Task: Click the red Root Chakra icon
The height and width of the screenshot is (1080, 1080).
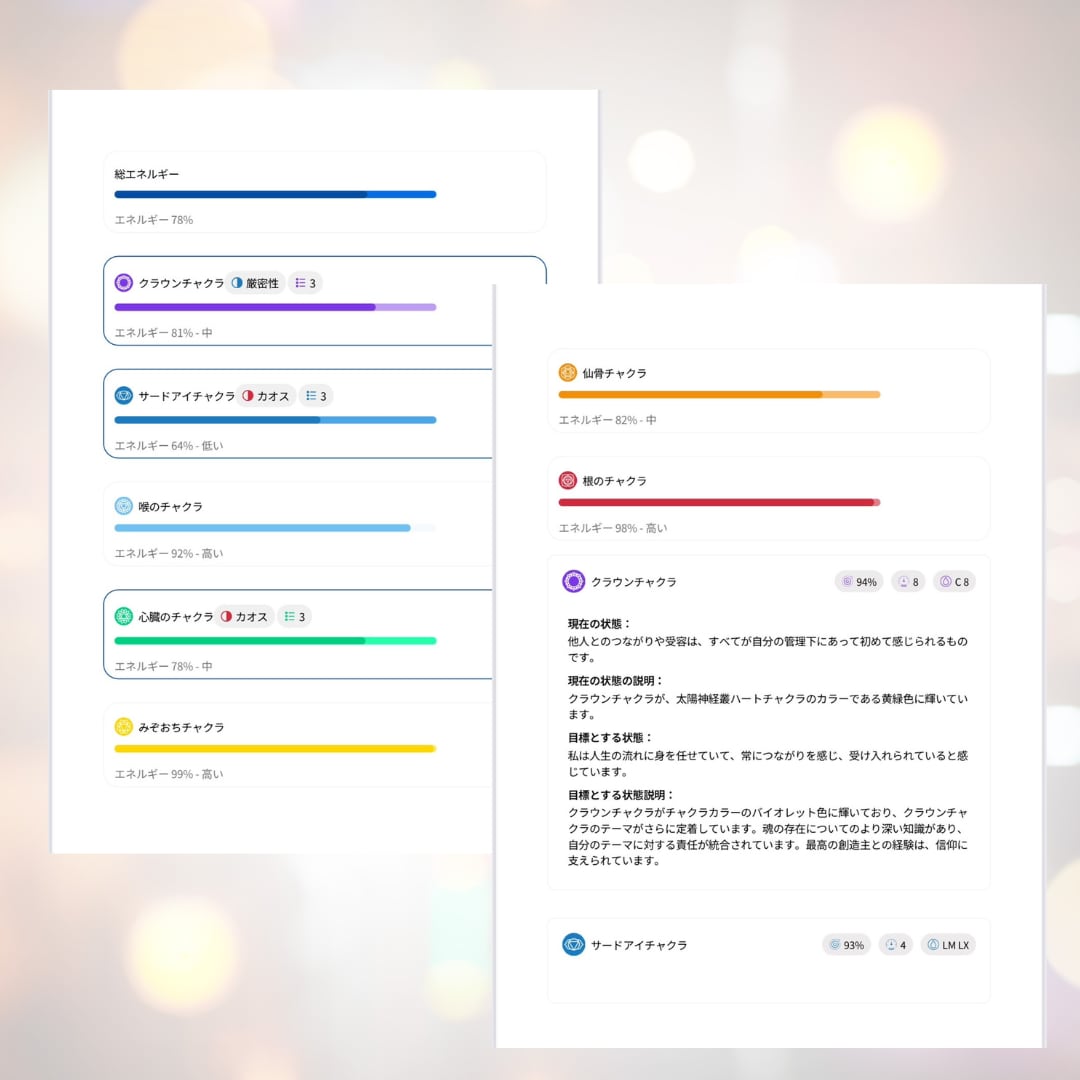Action: pyautogui.click(x=568, y=480)
